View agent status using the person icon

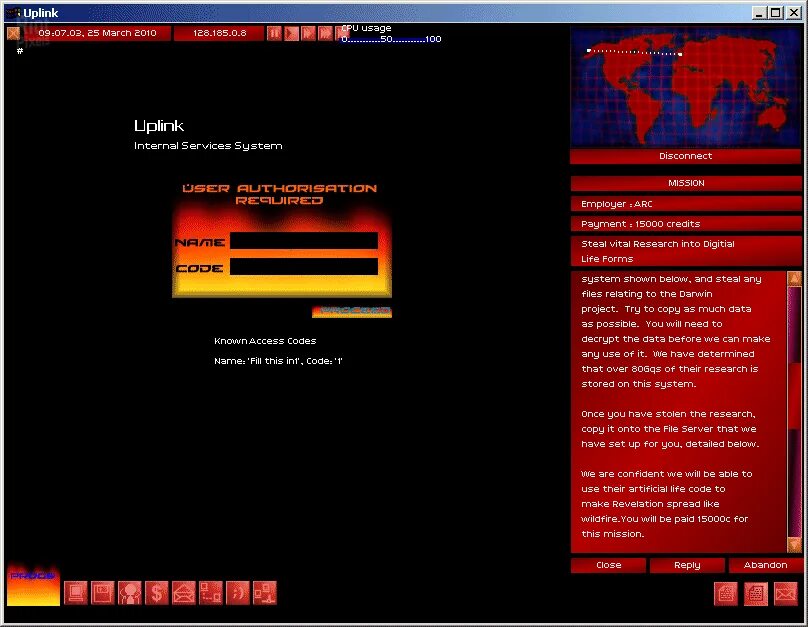coord(129,592)
